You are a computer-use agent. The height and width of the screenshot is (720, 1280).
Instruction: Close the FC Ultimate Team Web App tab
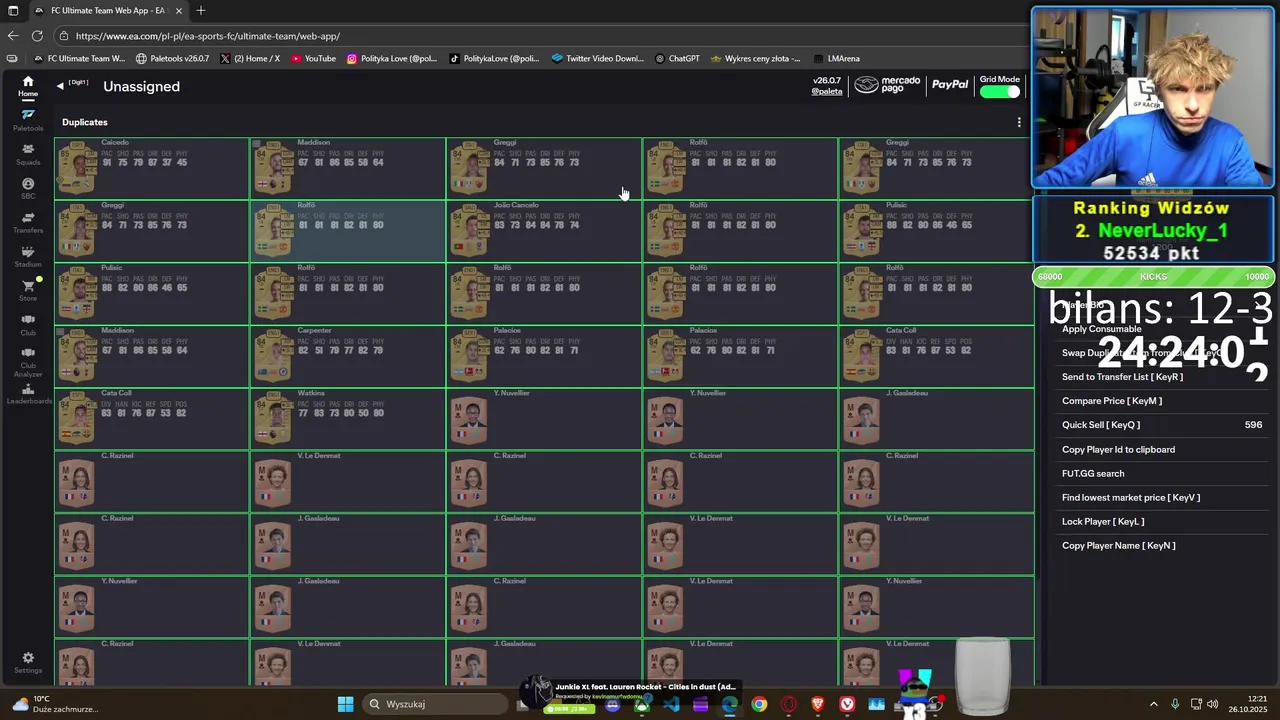(178, 11)
